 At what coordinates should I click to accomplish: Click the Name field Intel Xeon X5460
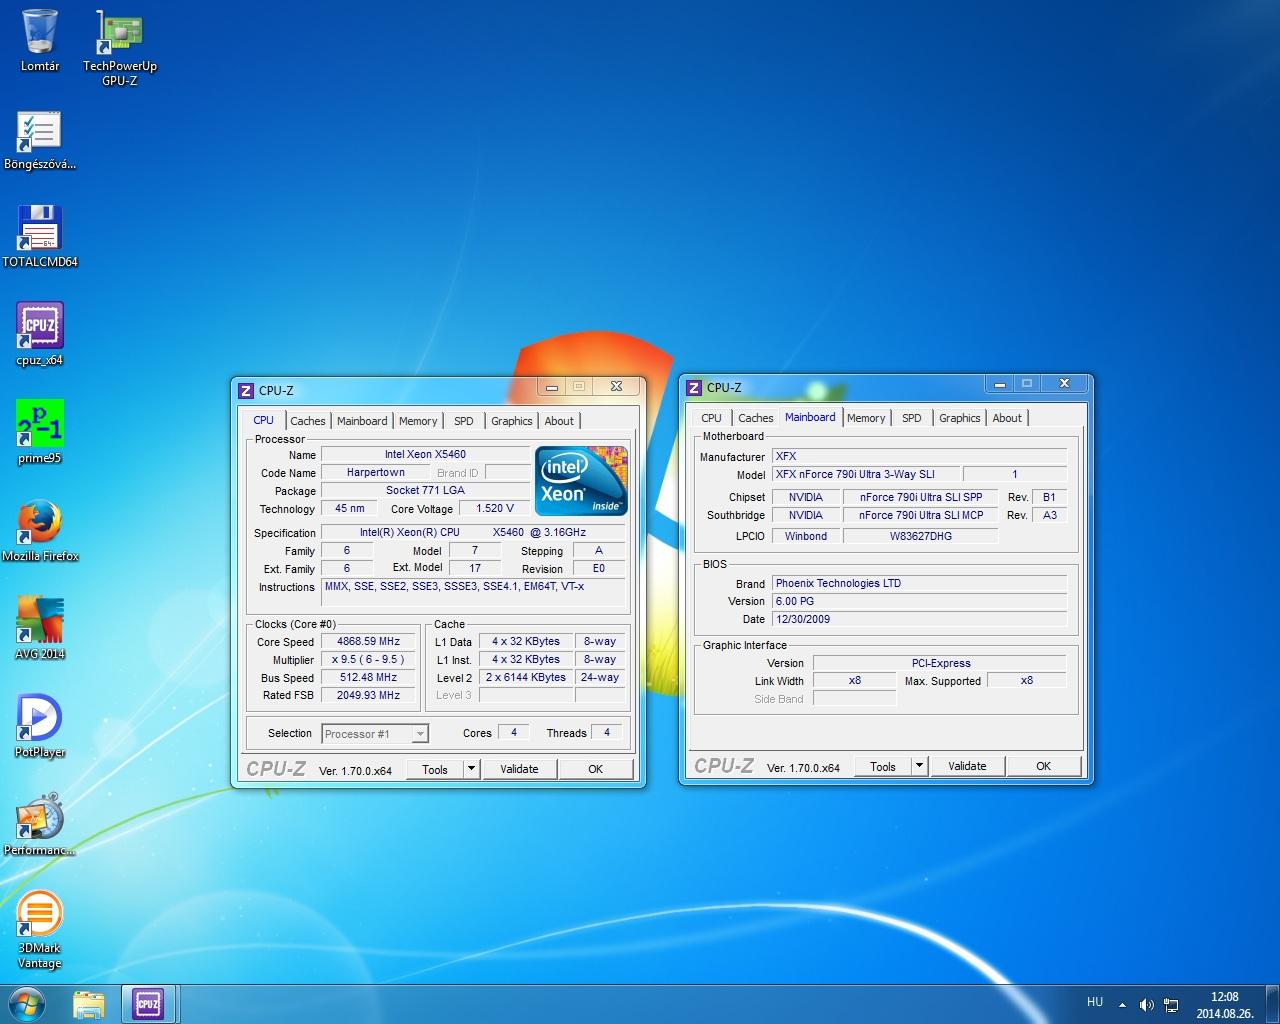pyautogui.click(x=426, y=454)
